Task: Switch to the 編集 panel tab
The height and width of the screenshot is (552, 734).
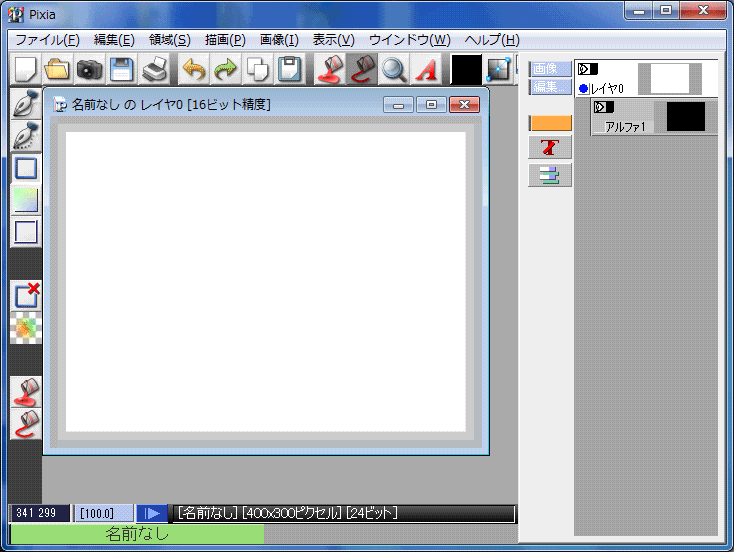Action: coord(550,87)
